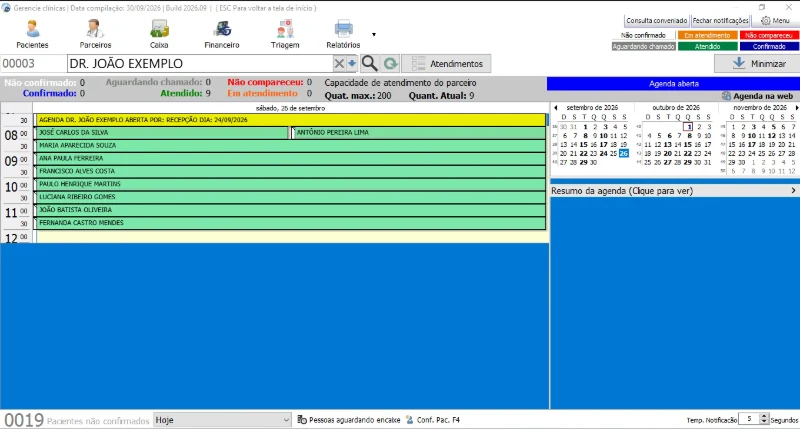Click the DR. JOÃO EXEMPLO name field

(x=200, y=64)
